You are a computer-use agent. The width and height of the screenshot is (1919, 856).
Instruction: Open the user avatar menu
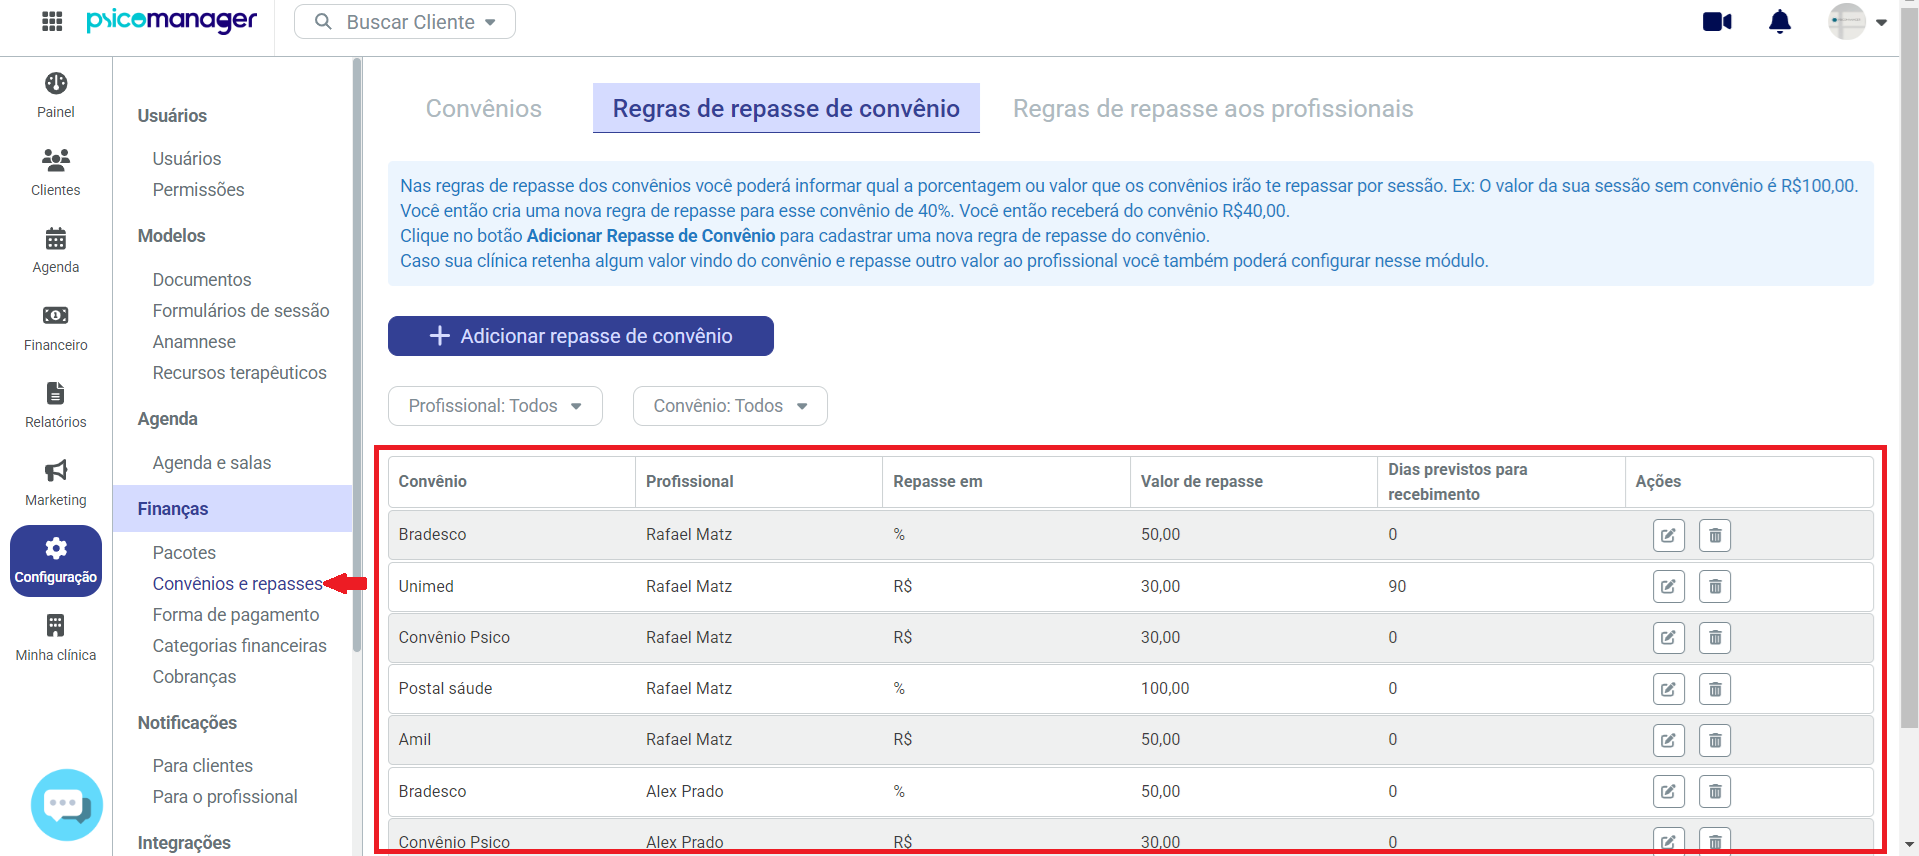pos(1857,21)
